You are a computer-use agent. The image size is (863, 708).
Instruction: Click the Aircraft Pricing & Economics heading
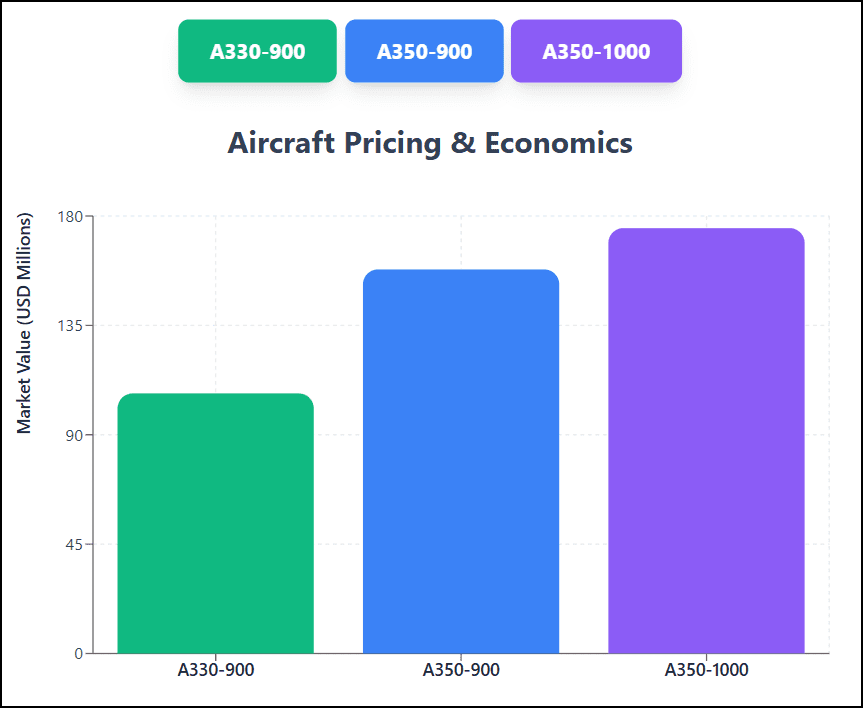(x=430, y=143)
